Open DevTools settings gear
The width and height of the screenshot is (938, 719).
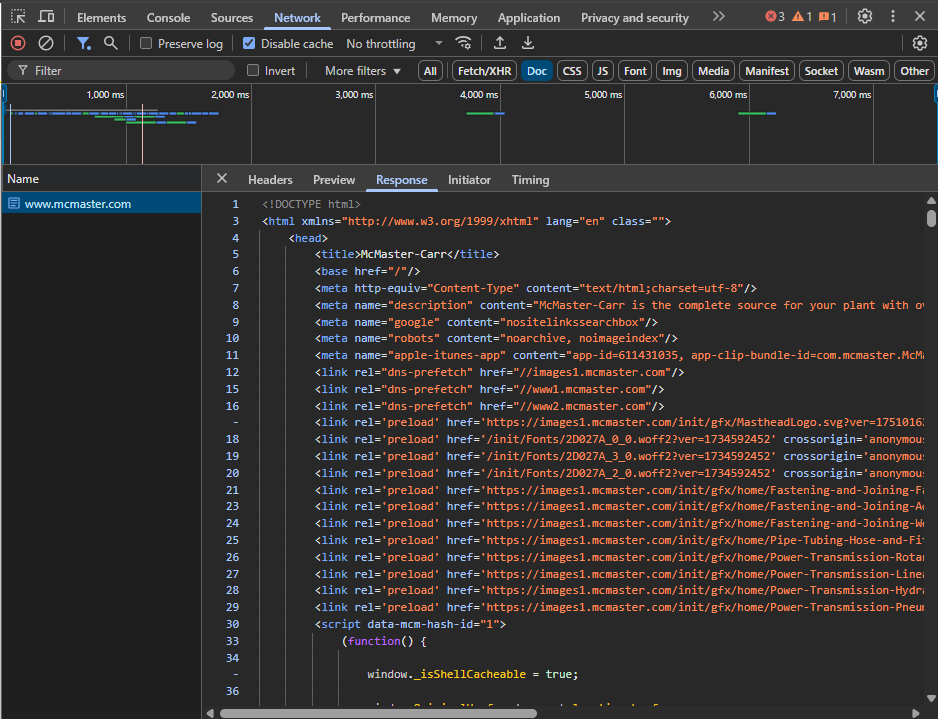[864, 16]
